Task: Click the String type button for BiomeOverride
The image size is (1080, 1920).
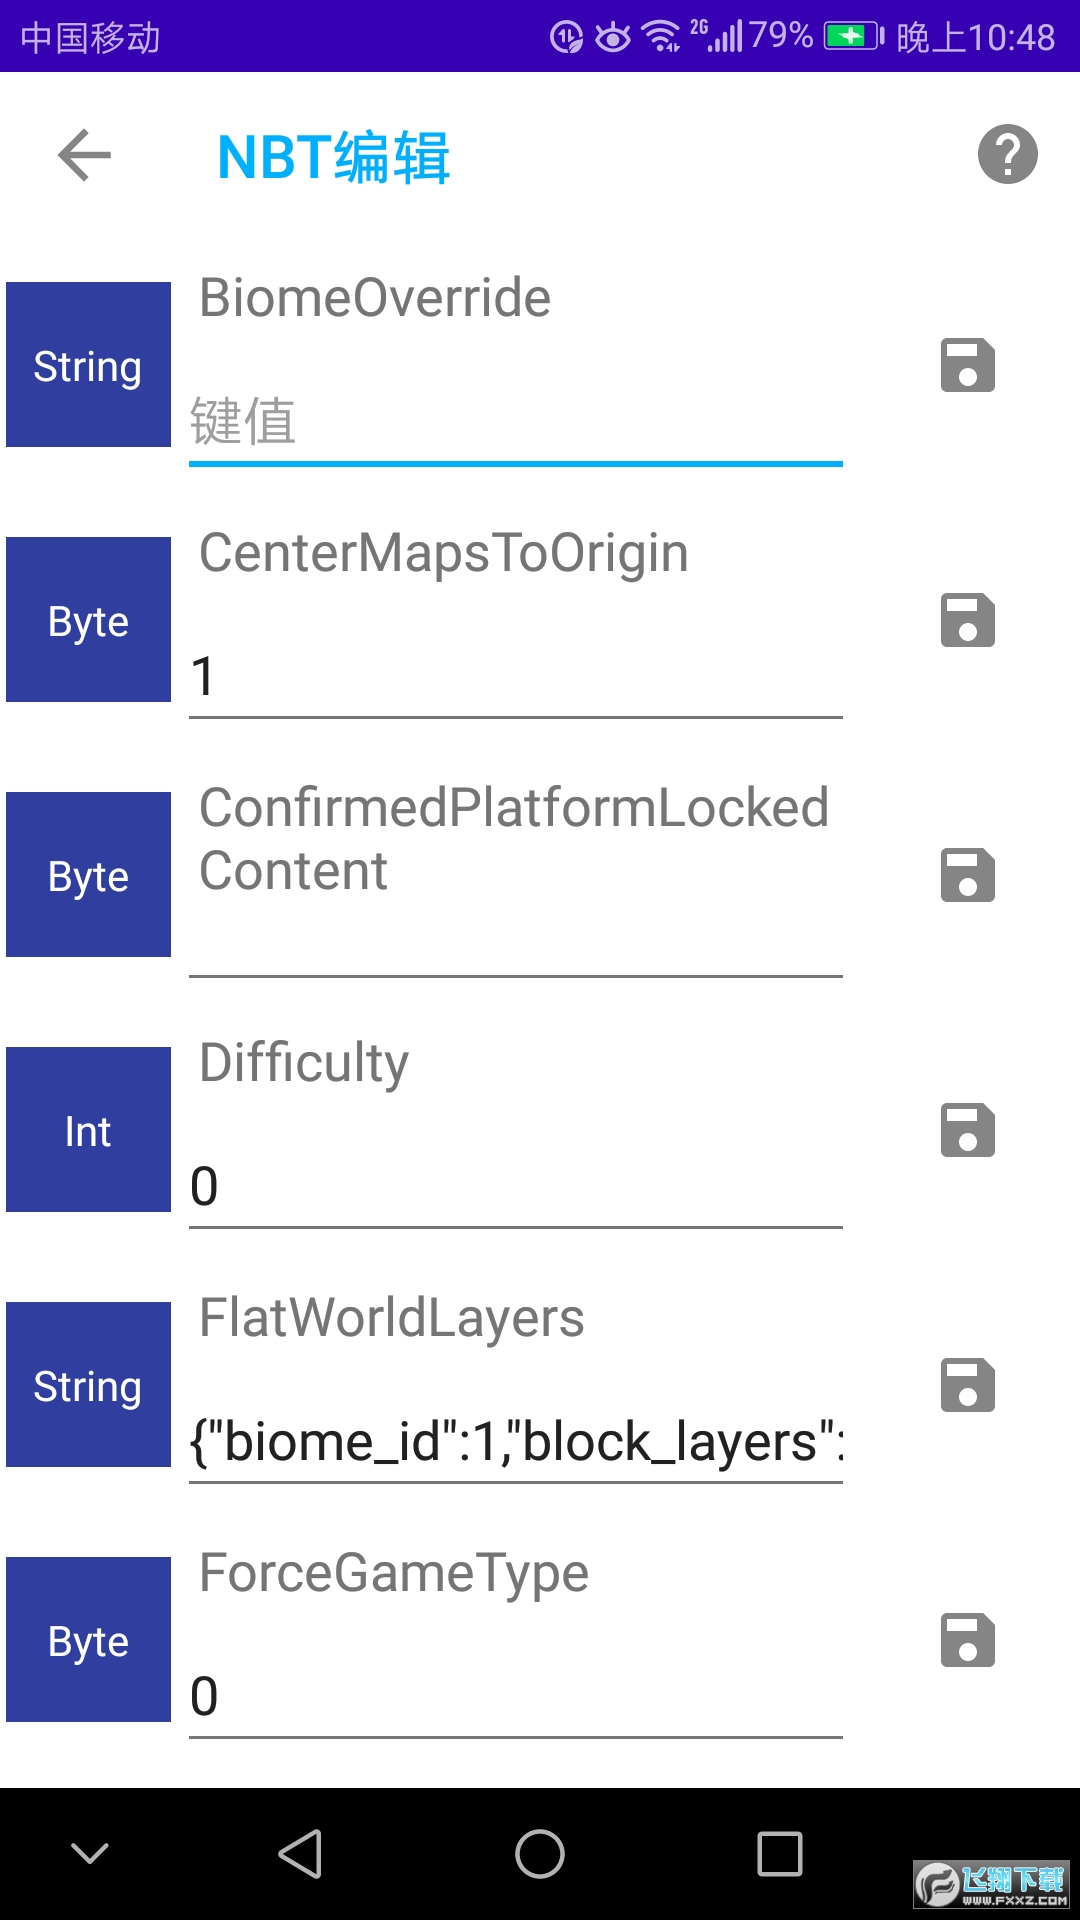Action: 88,365
